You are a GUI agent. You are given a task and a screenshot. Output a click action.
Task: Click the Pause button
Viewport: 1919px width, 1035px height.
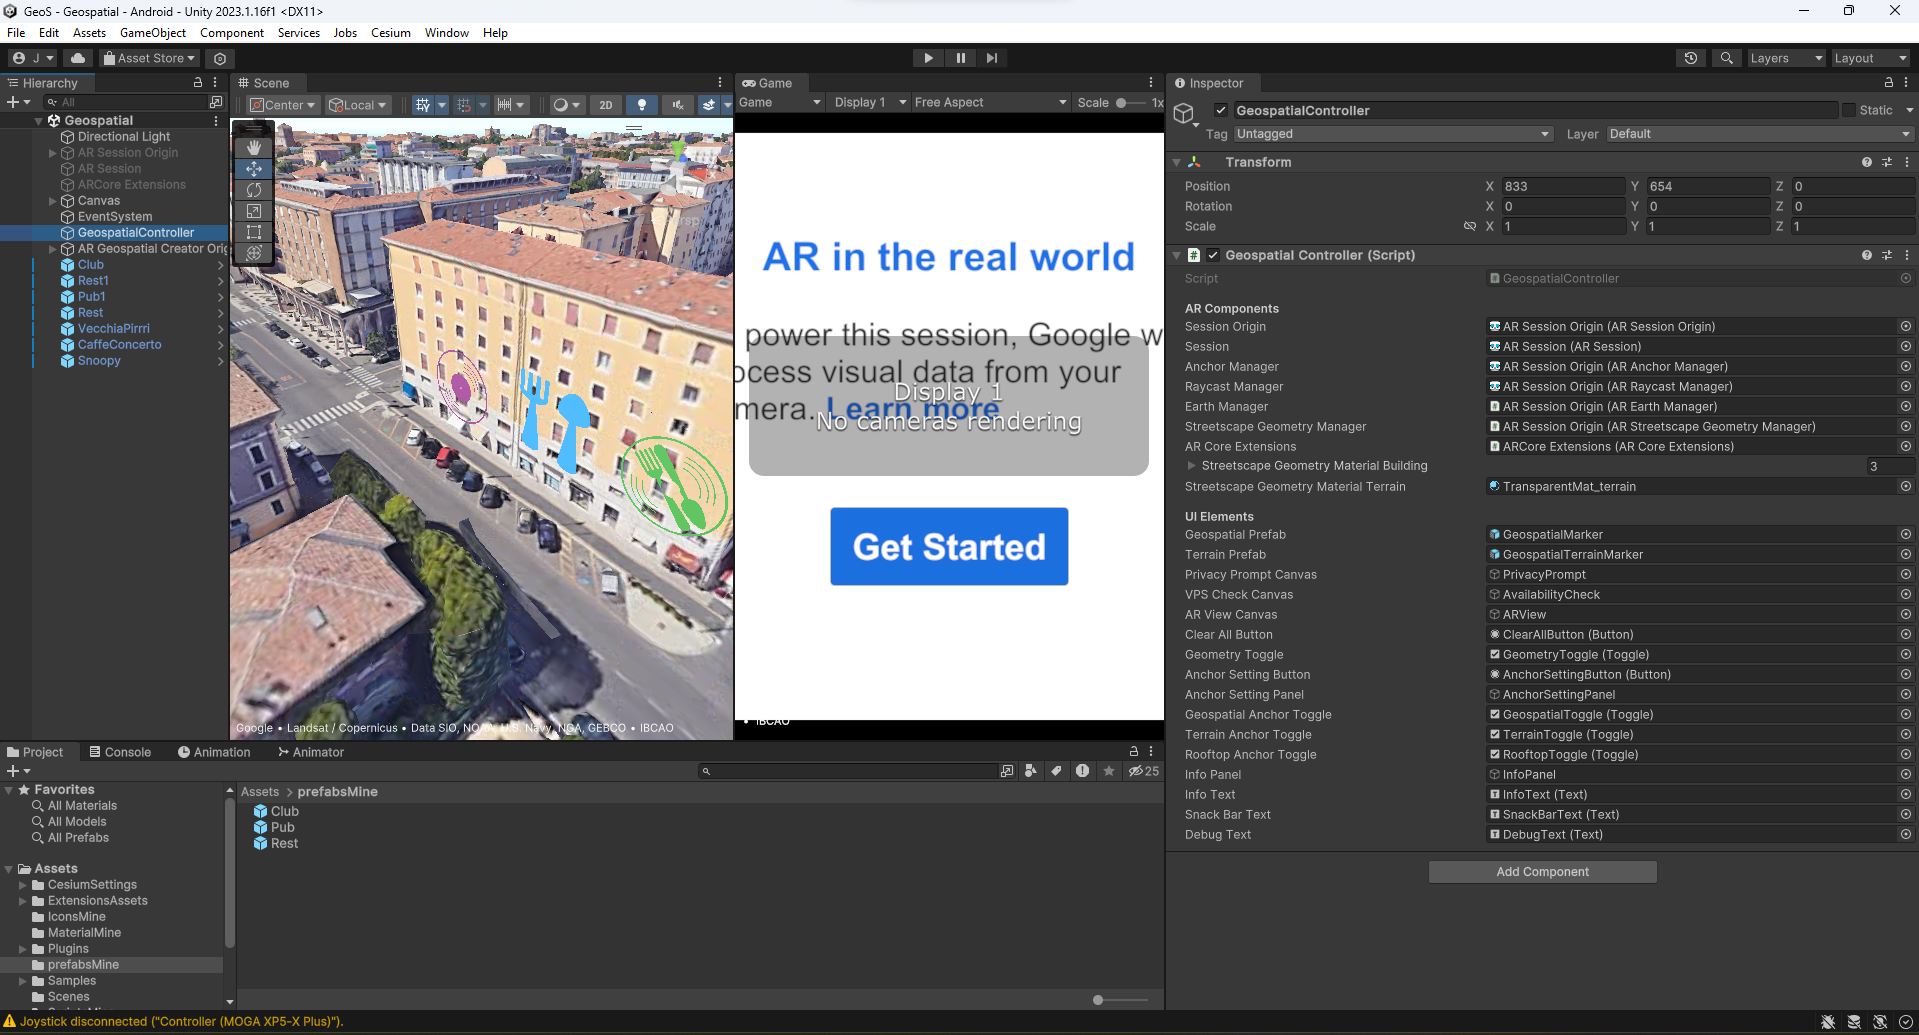pyautogui.click(x=960, y=58)
